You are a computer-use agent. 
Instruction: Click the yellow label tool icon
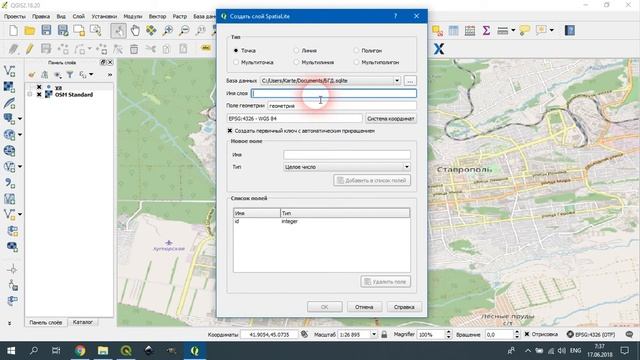tap(206, 48)
